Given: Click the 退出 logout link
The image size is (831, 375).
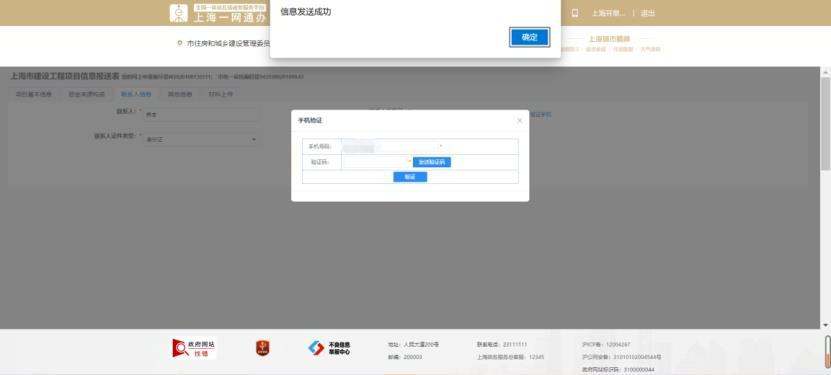Looking at the screenshot, I should 648,13.
